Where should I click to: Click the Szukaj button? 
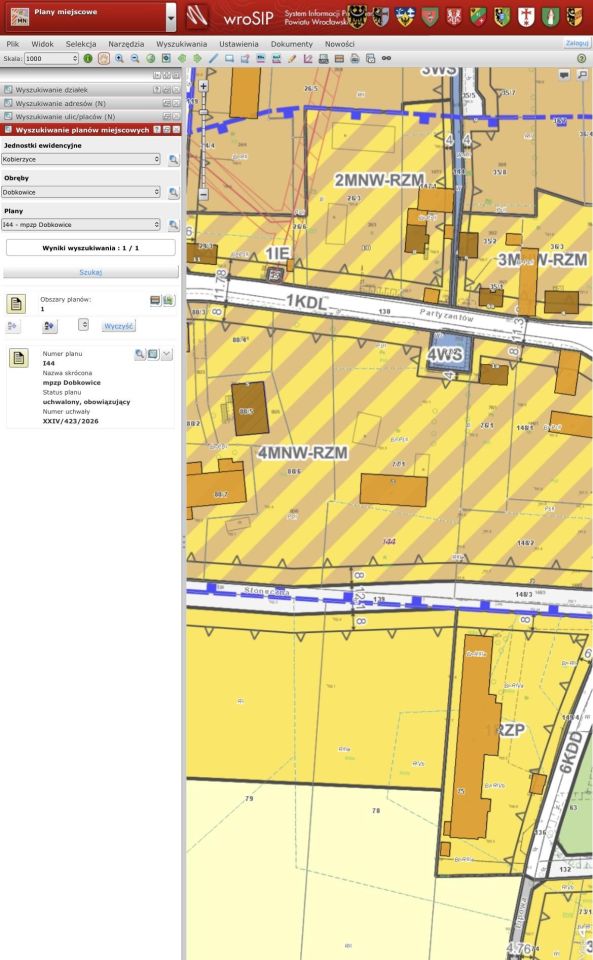pyautogui.click(x=91, y=272)
